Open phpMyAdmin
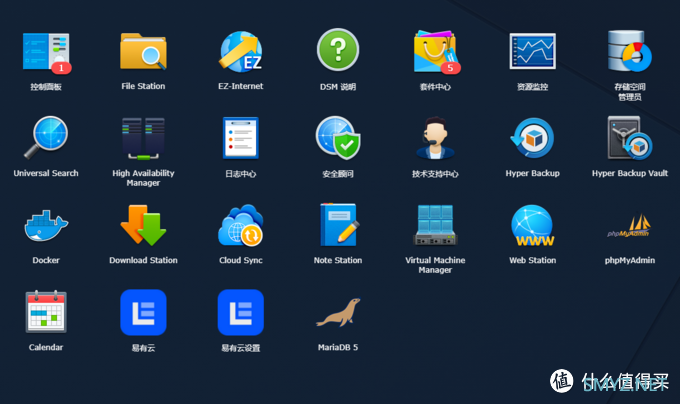Viewport: 680px width, 404px height. point(629,225)
